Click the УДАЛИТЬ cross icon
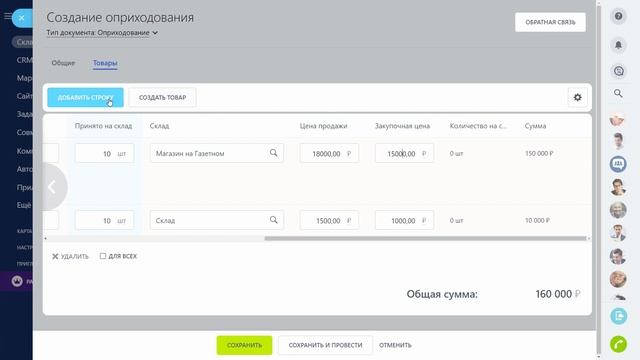 (x=55, y=256)
